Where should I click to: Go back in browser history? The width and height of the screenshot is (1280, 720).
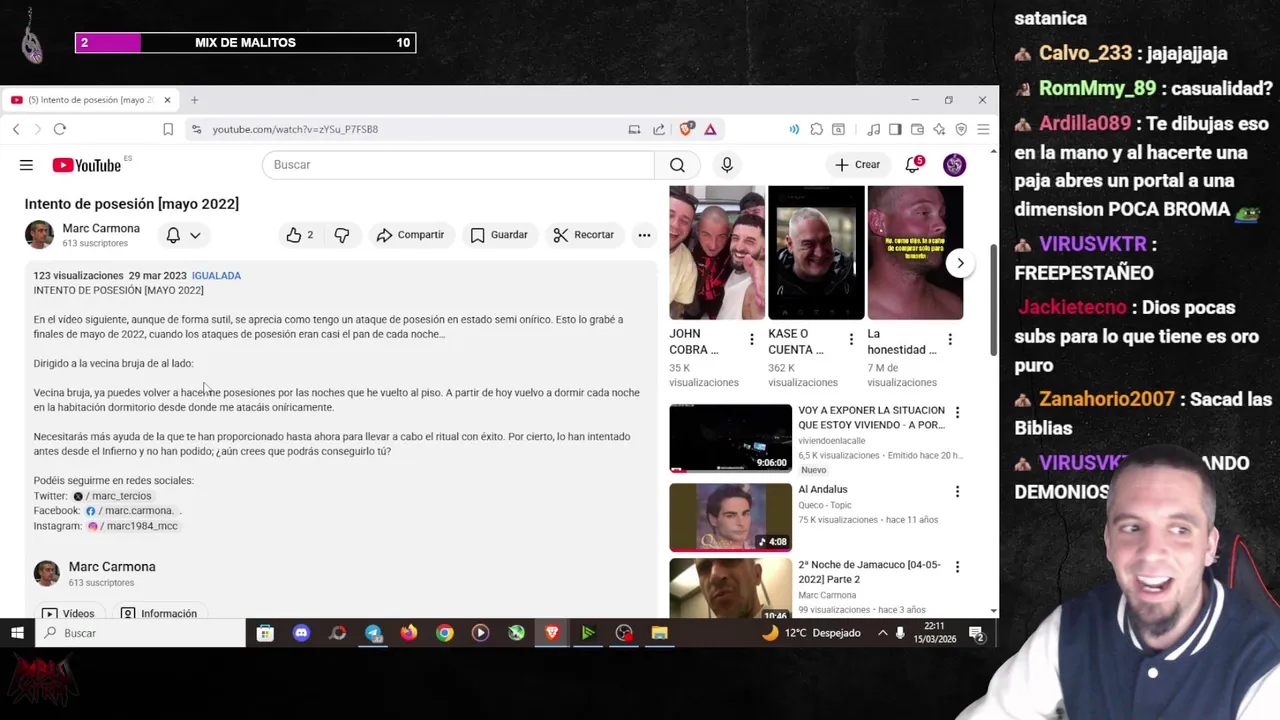point(16,129)
